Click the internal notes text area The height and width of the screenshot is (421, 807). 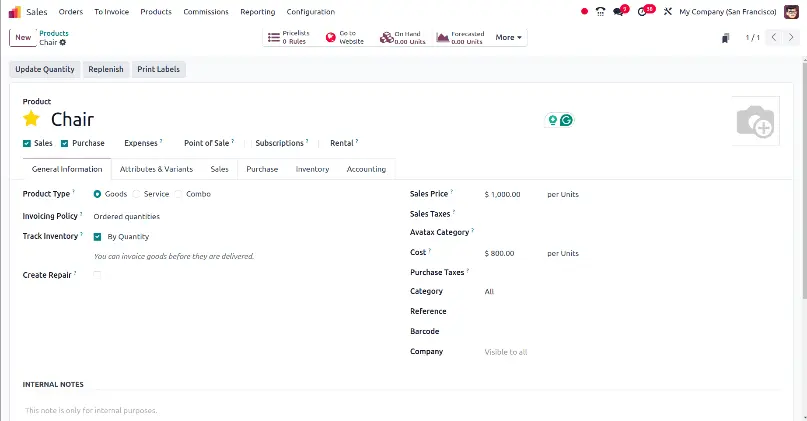tap(401, 410)
